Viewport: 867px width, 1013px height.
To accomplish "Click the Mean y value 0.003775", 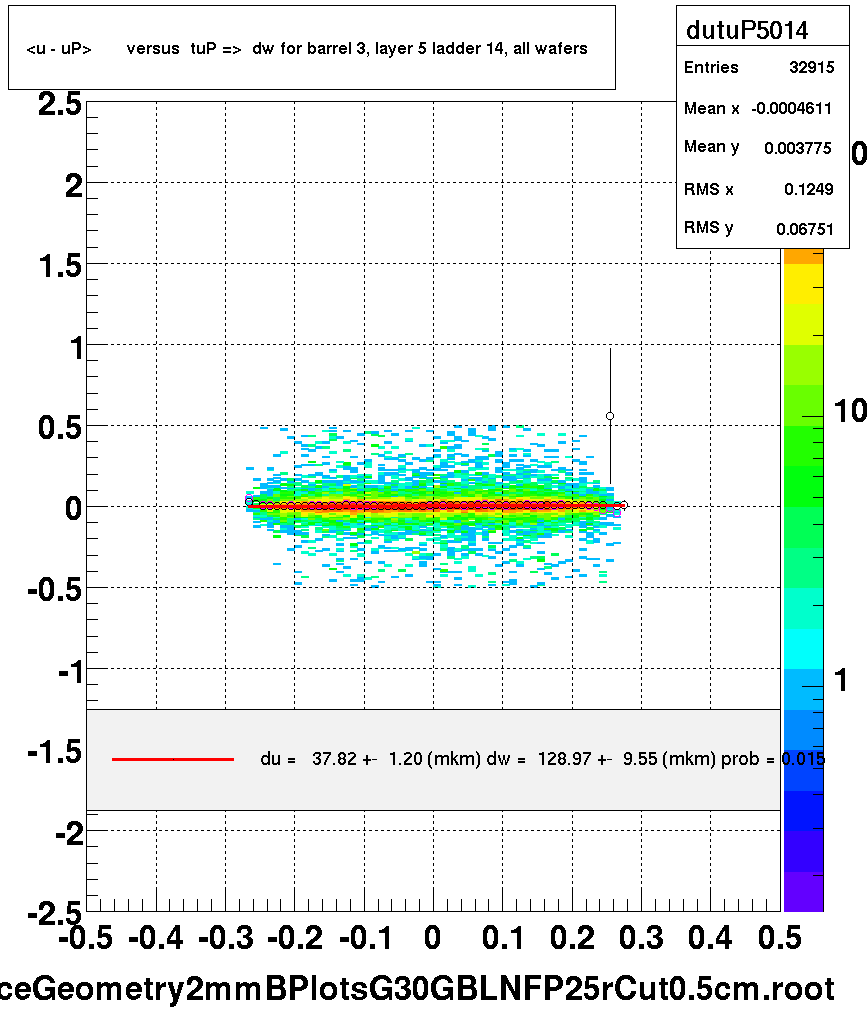I will pos(798,149).
